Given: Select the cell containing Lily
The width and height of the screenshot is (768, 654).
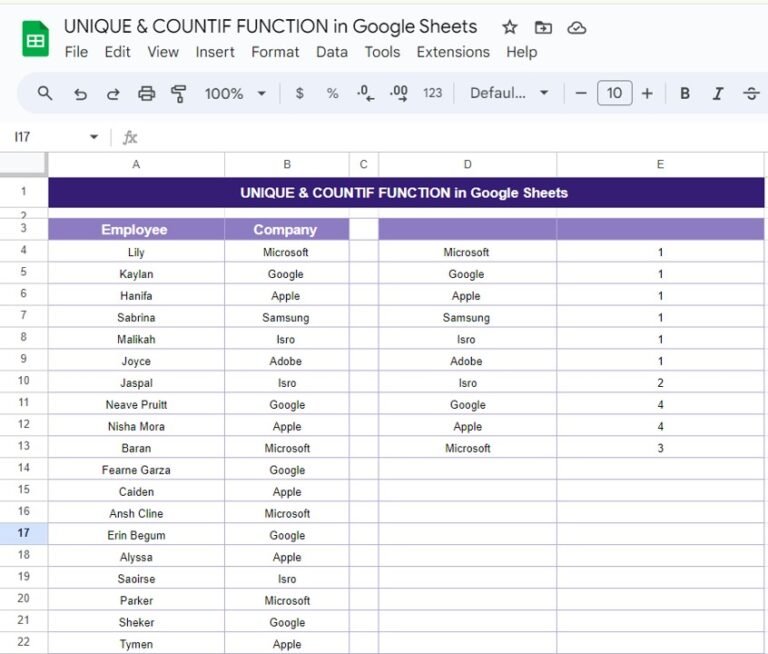Looking at the screenshot, I should [136, 252].
